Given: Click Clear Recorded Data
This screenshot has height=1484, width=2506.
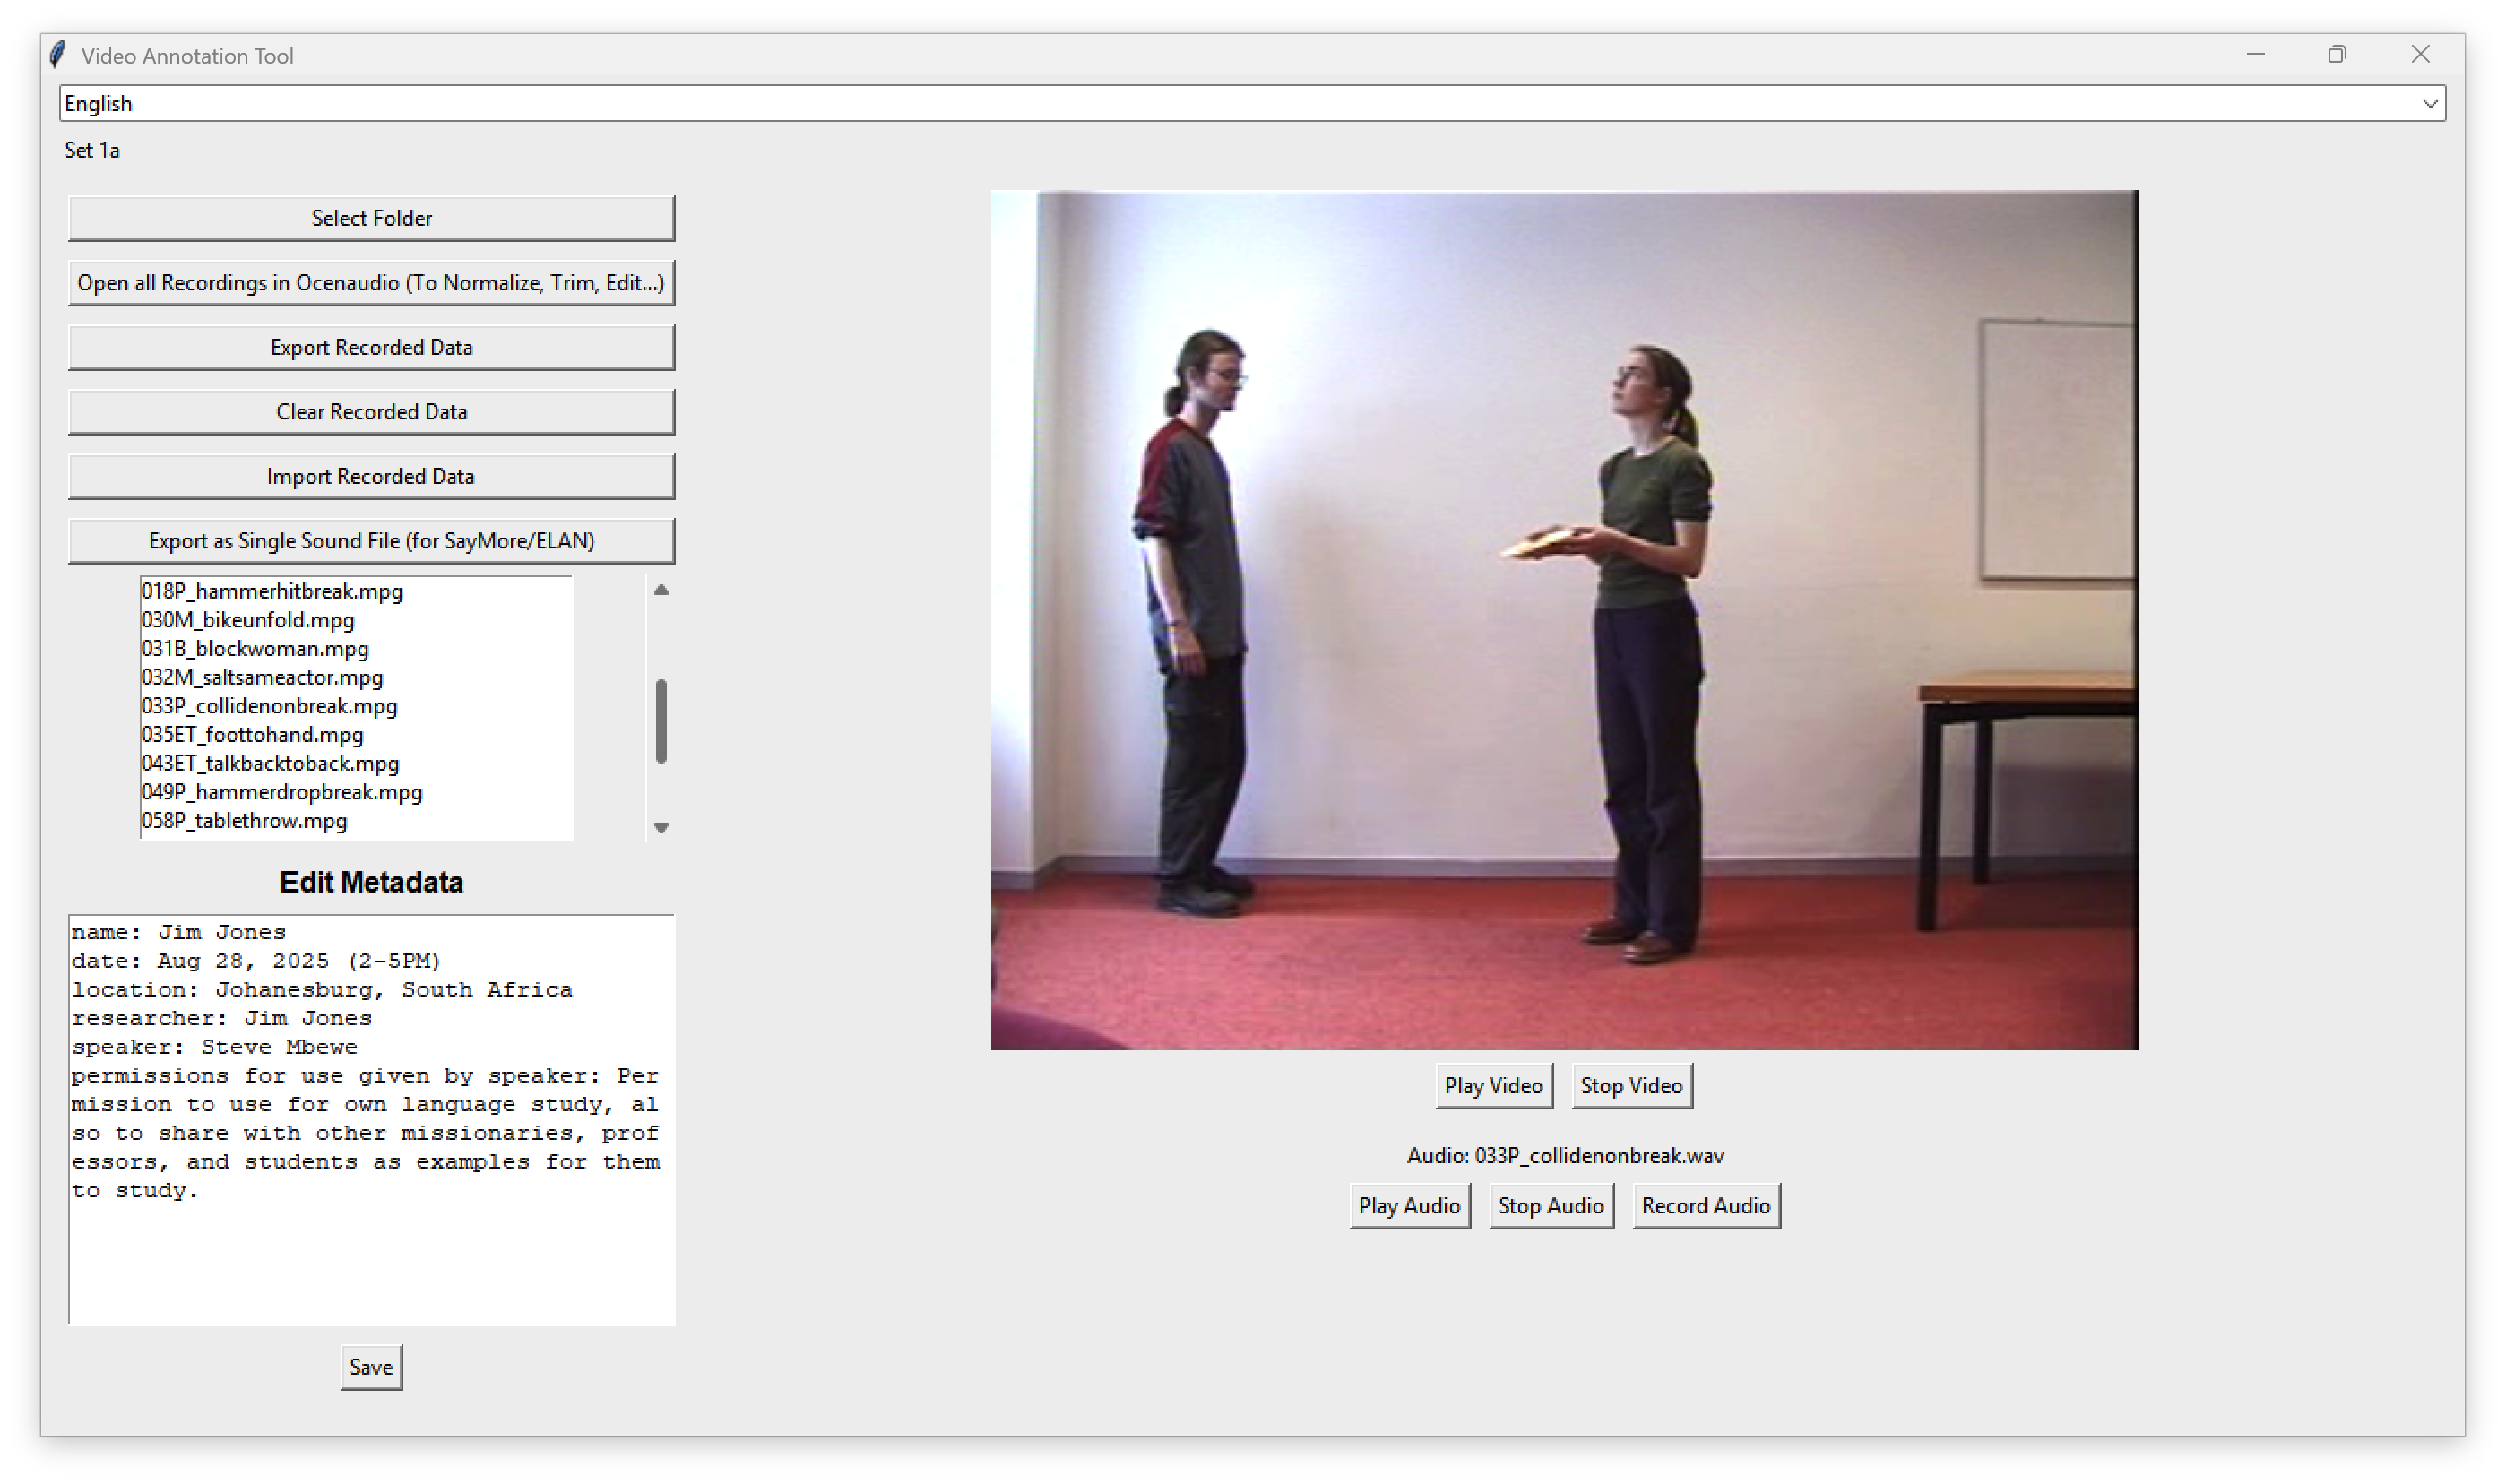Looking at the screenshot, I should point(371,411).
